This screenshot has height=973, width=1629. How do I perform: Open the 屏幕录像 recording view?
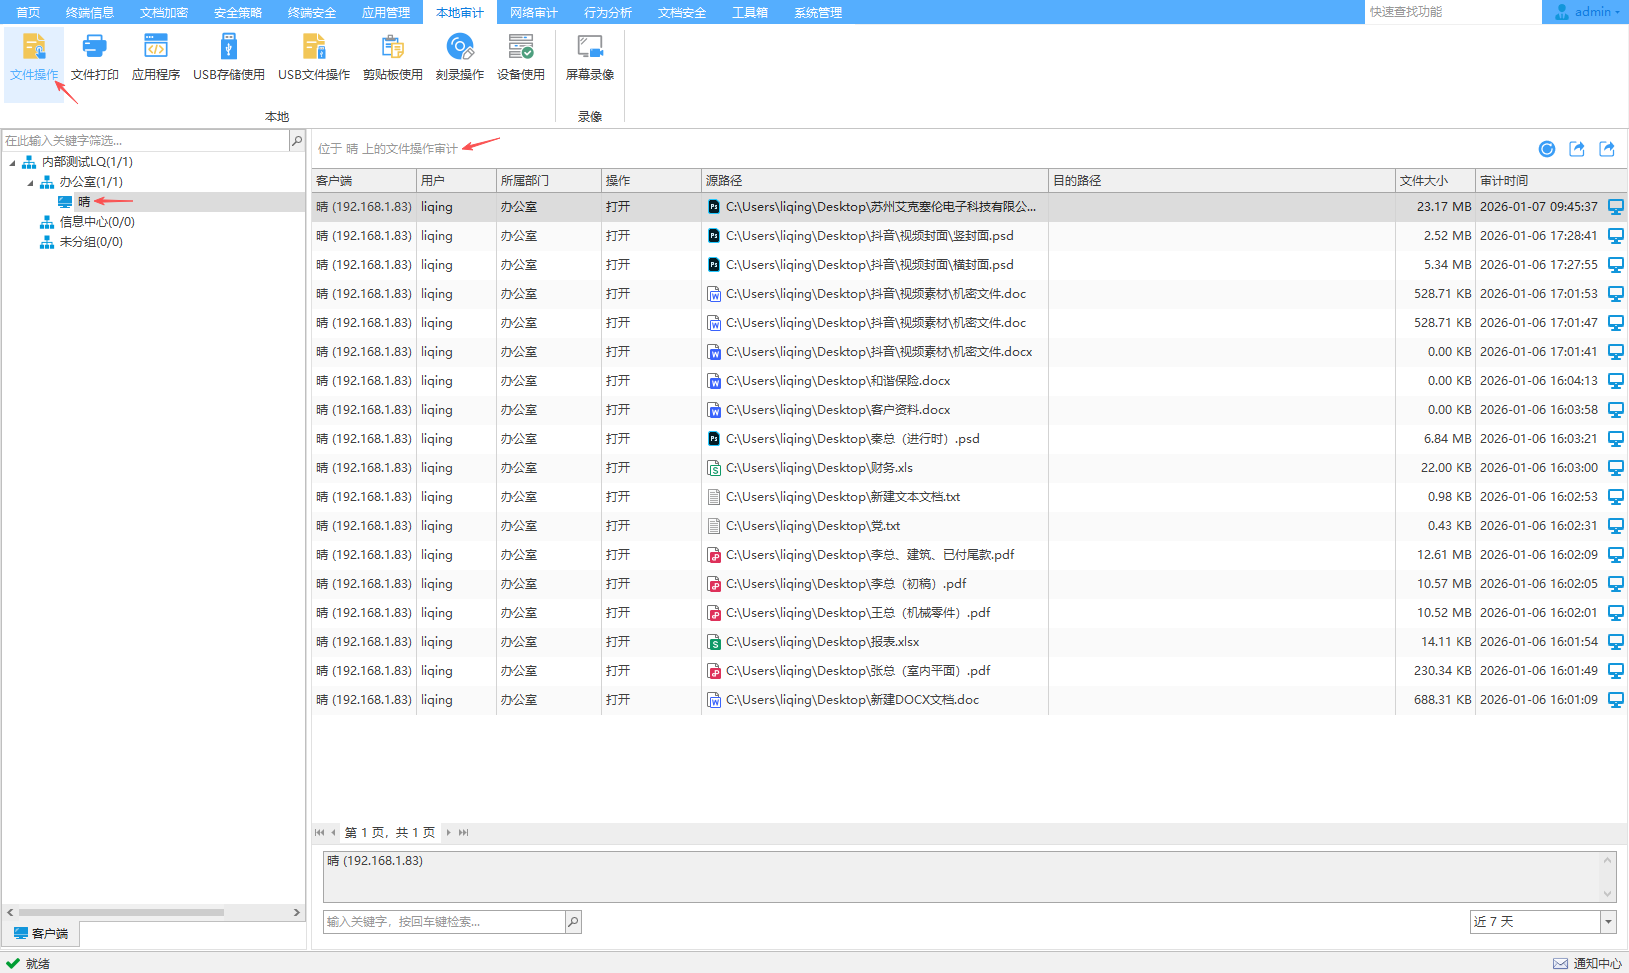pyautogui.click(x=589, y=57)
